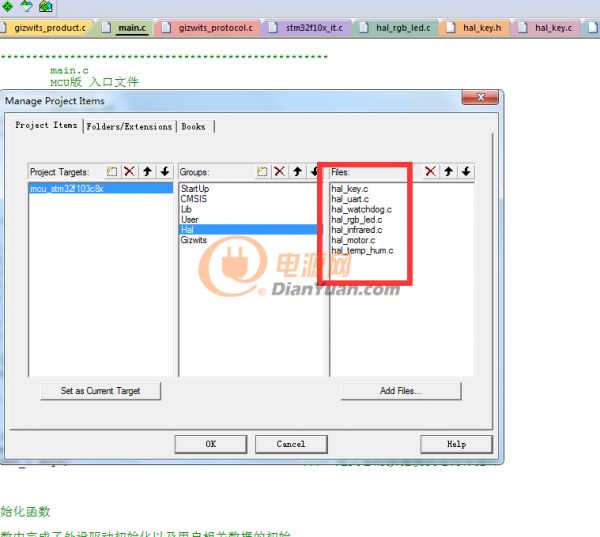Open the hal_rgb_led.c editor tab
This screenshot has width=600, height=537.
(397, 28)
